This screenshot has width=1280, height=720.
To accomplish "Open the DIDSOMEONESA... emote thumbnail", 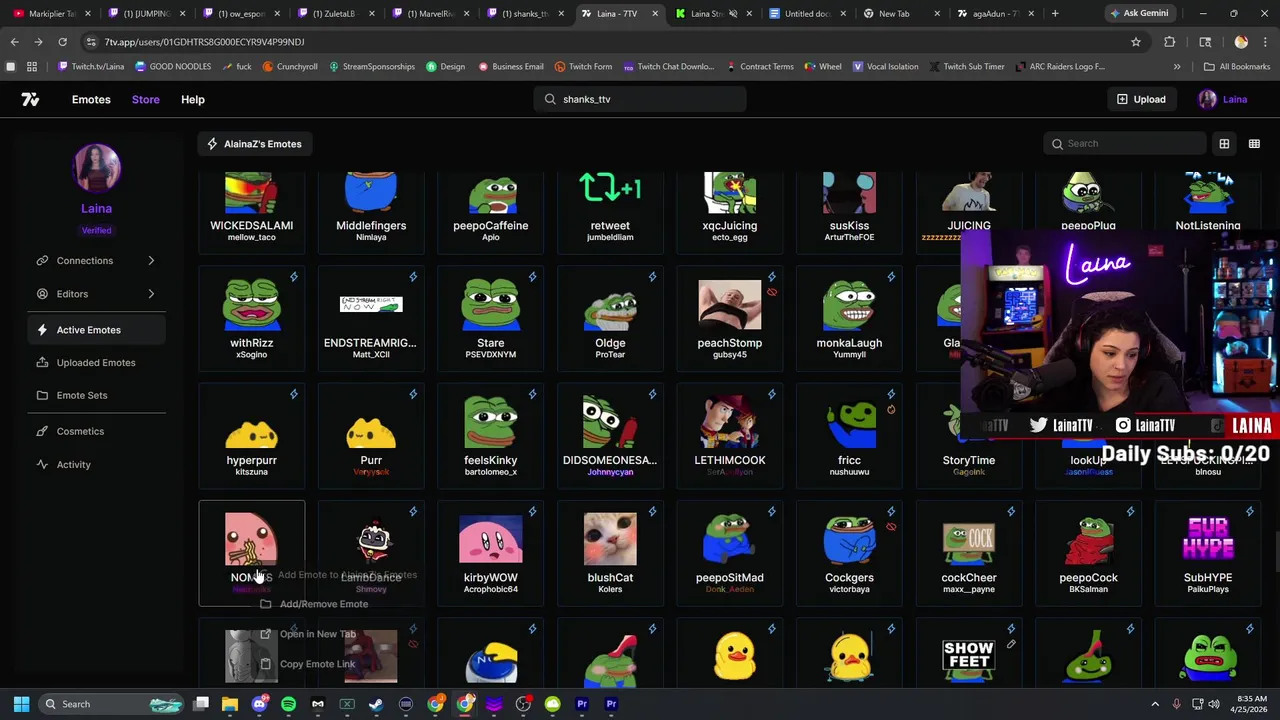I will (610, 422).
